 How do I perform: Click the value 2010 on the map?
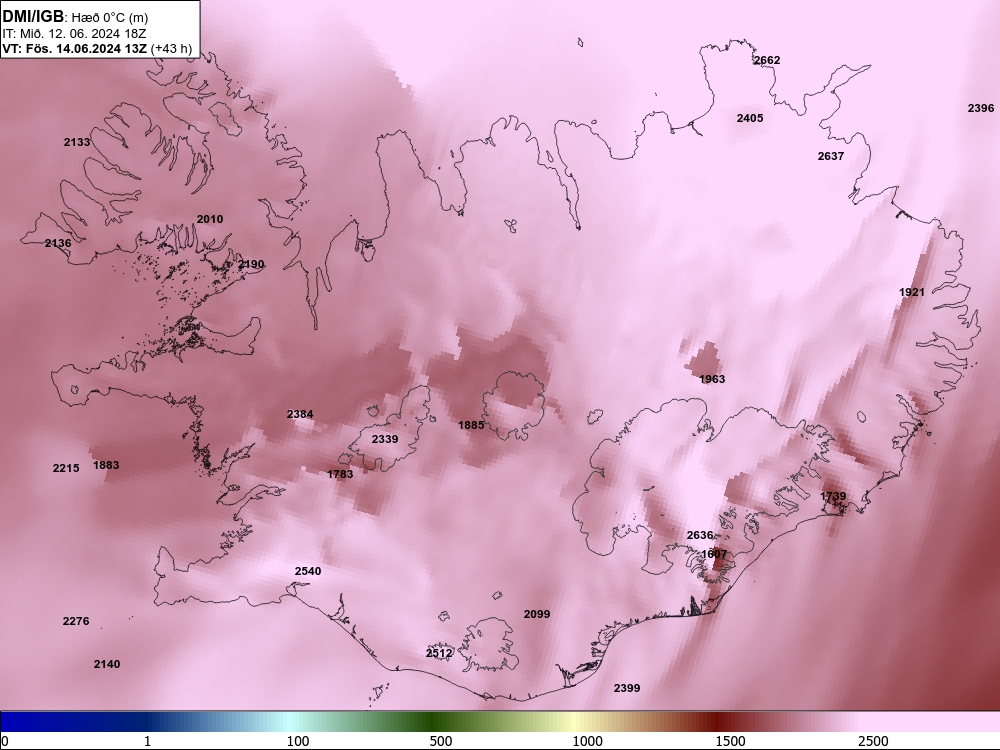[210, 219]
